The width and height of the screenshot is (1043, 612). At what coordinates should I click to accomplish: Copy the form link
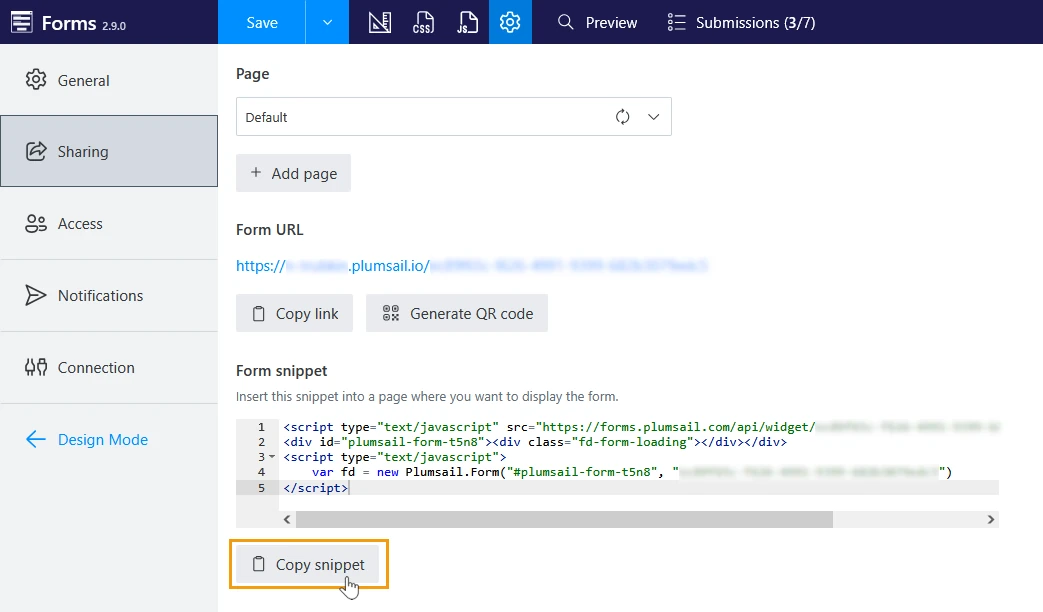tap(294, 313)
